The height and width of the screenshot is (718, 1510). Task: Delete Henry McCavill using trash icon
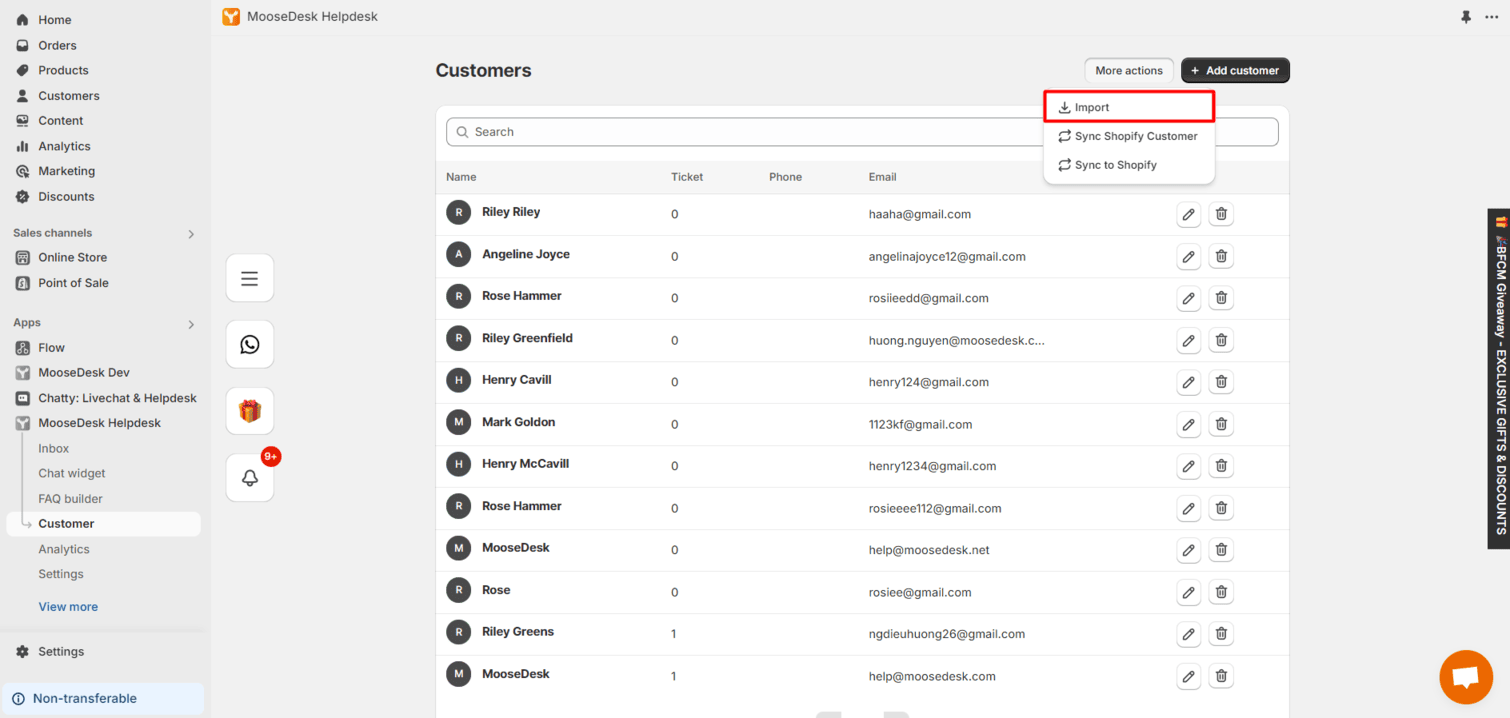pos(1221,466)
